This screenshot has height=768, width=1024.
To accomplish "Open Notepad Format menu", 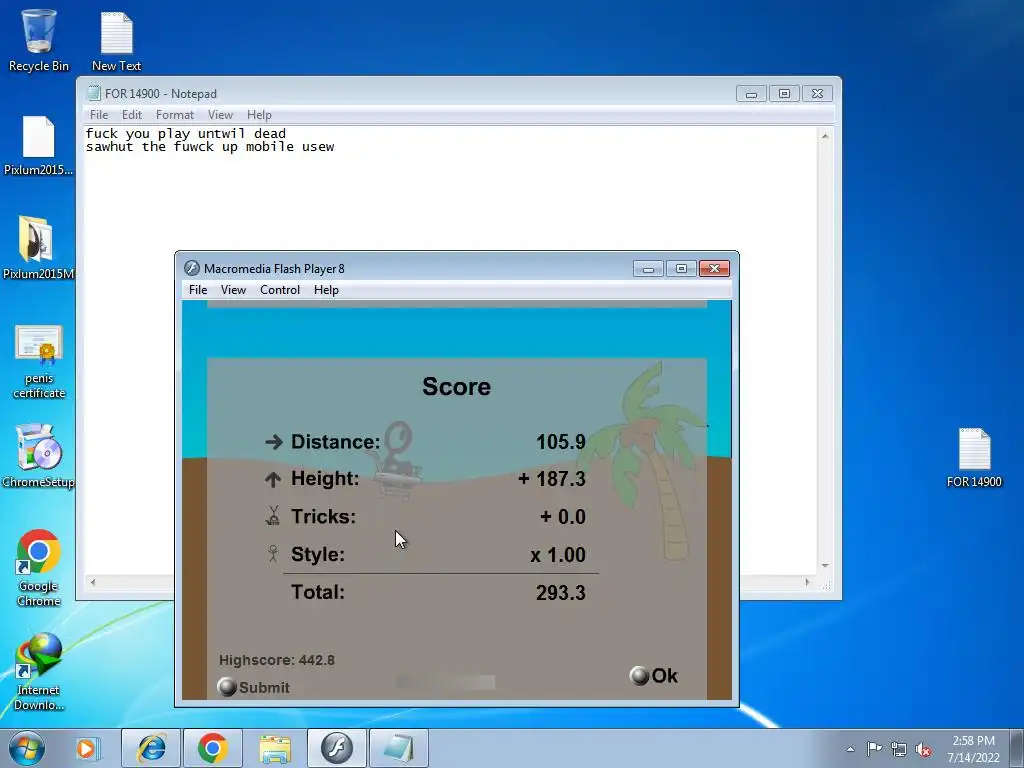I will [x=174, y=115].
